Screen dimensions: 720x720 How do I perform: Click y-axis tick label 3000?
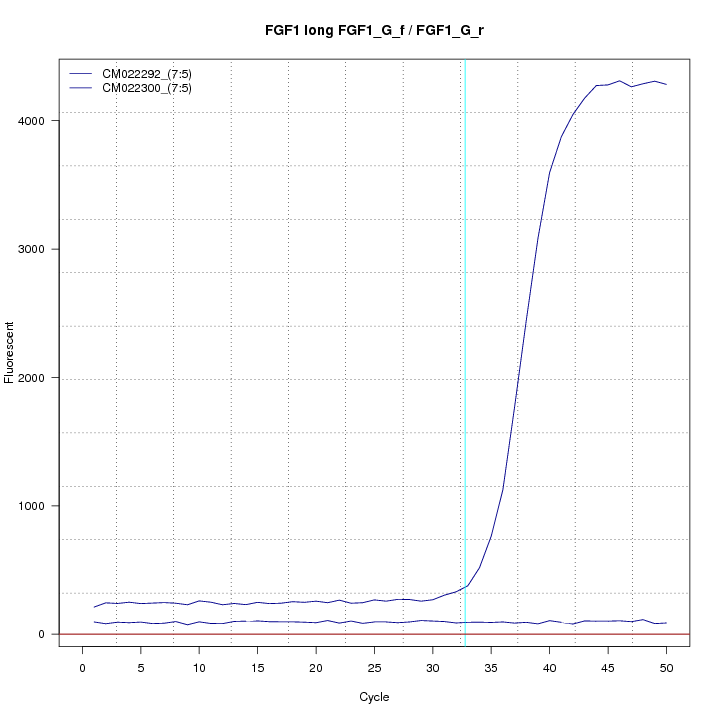click(x=32, y=249)
